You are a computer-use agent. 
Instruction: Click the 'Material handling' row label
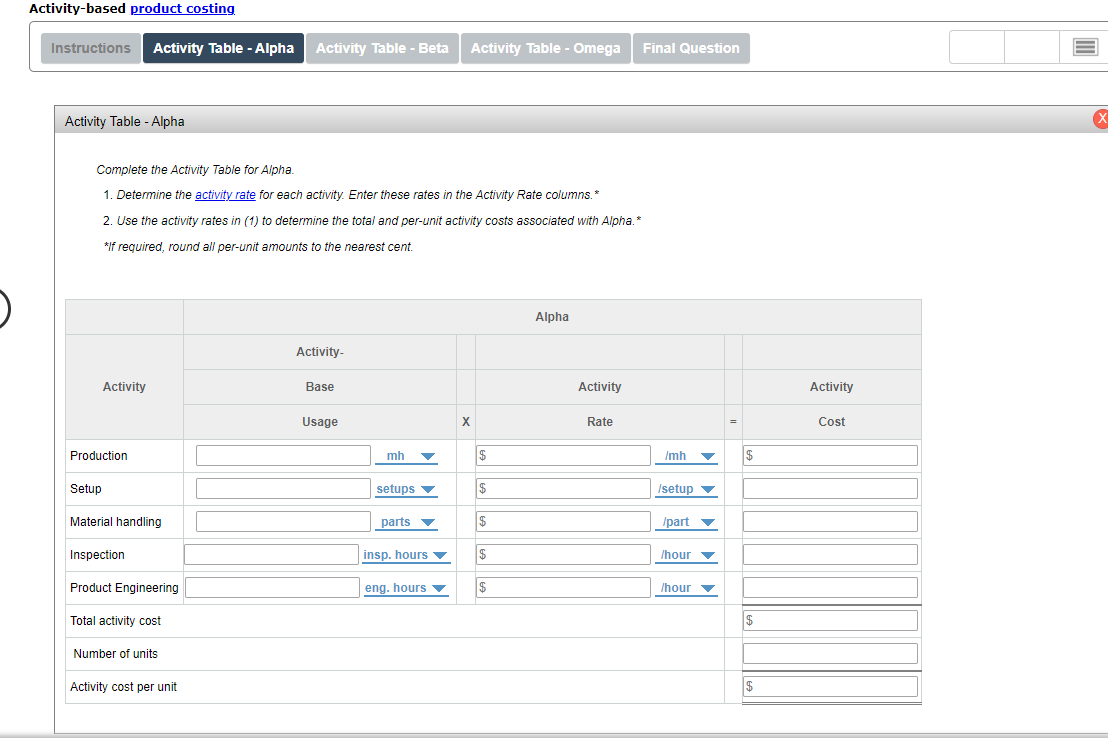tap(116, 521)
